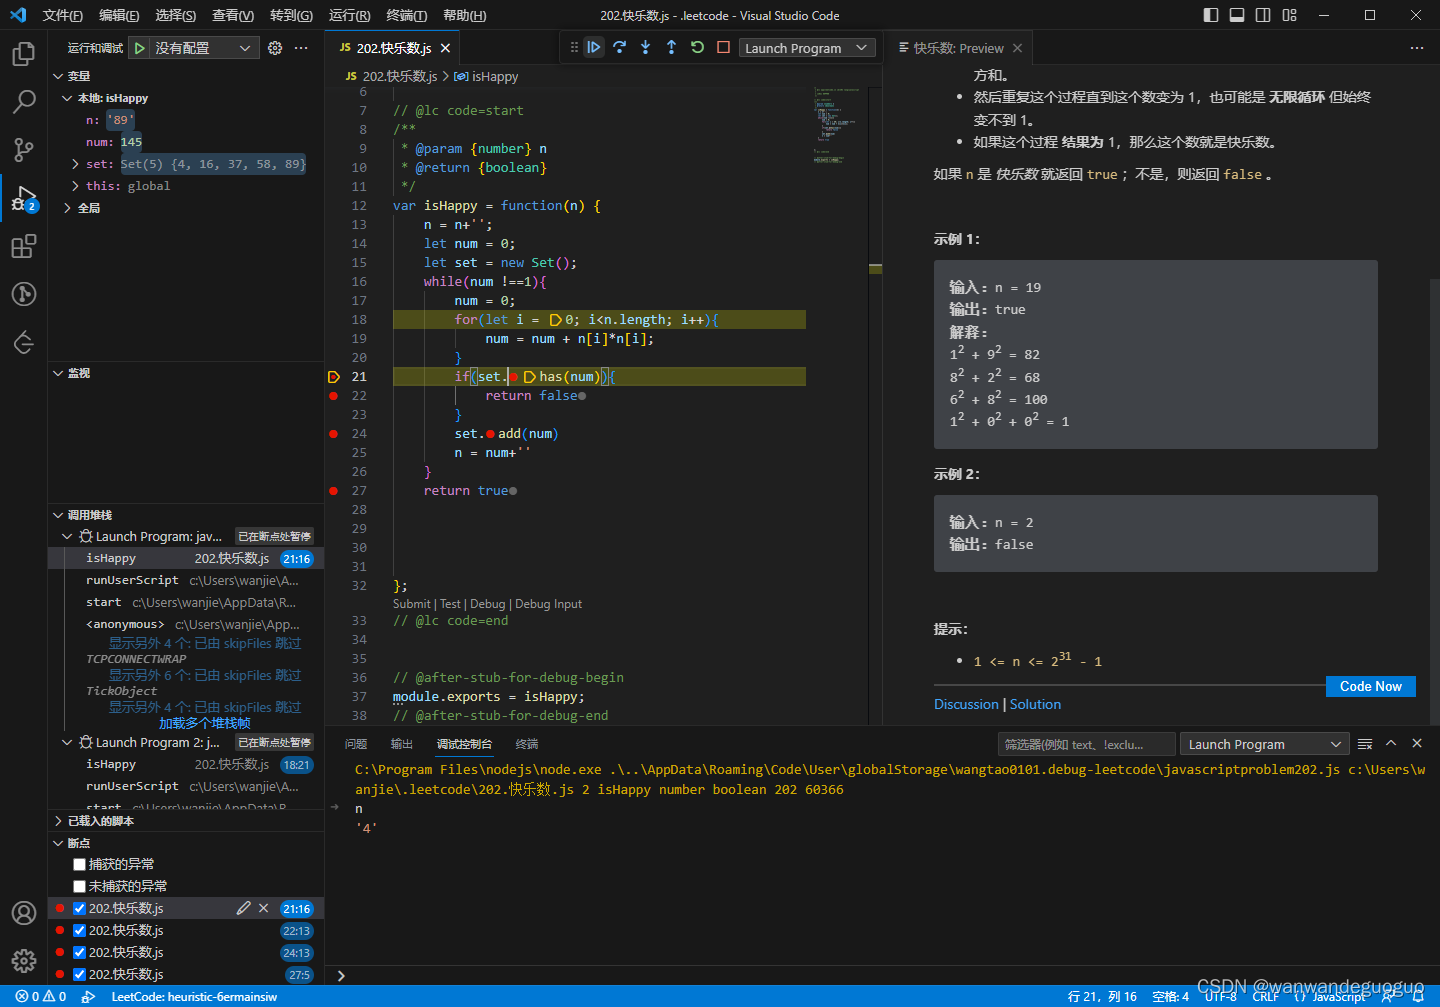Viewport: 1440px width, 1007px height.
Task: Remove breakpoint dot at line 22
Action: coord(334,396)
